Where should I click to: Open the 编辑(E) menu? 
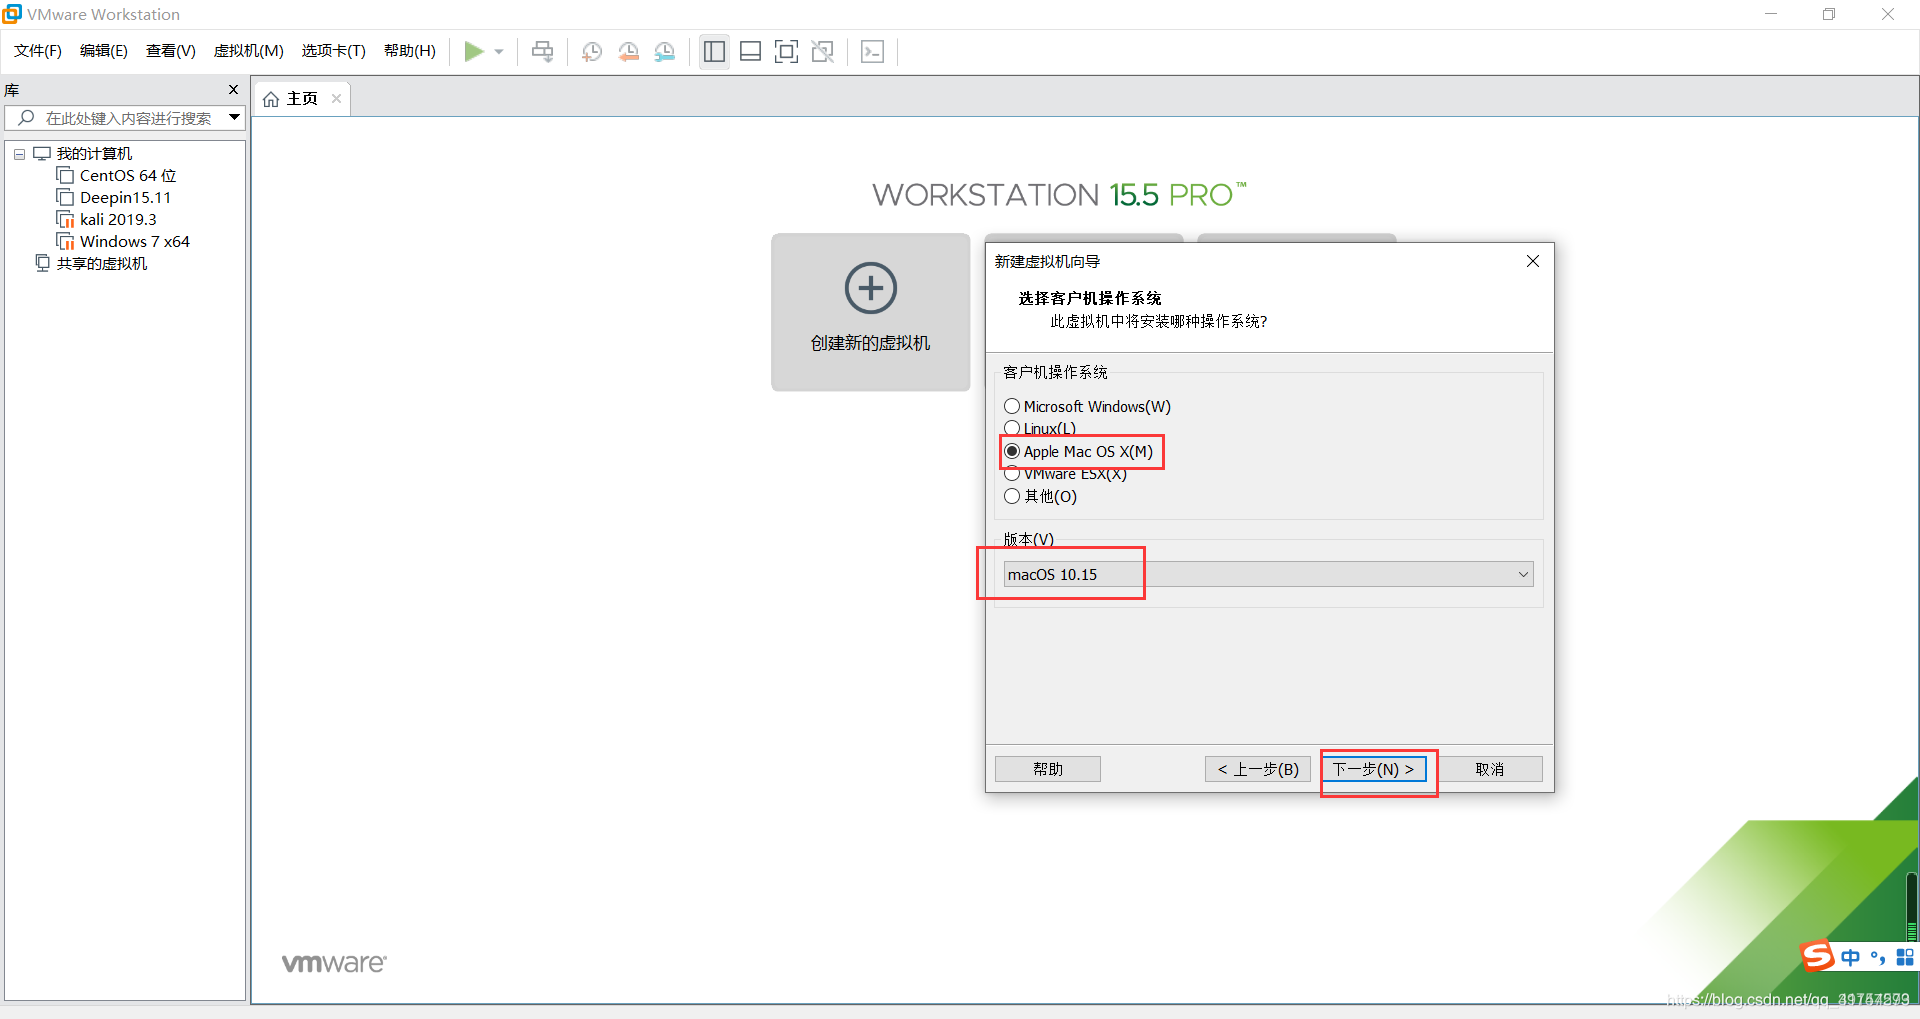104,51
